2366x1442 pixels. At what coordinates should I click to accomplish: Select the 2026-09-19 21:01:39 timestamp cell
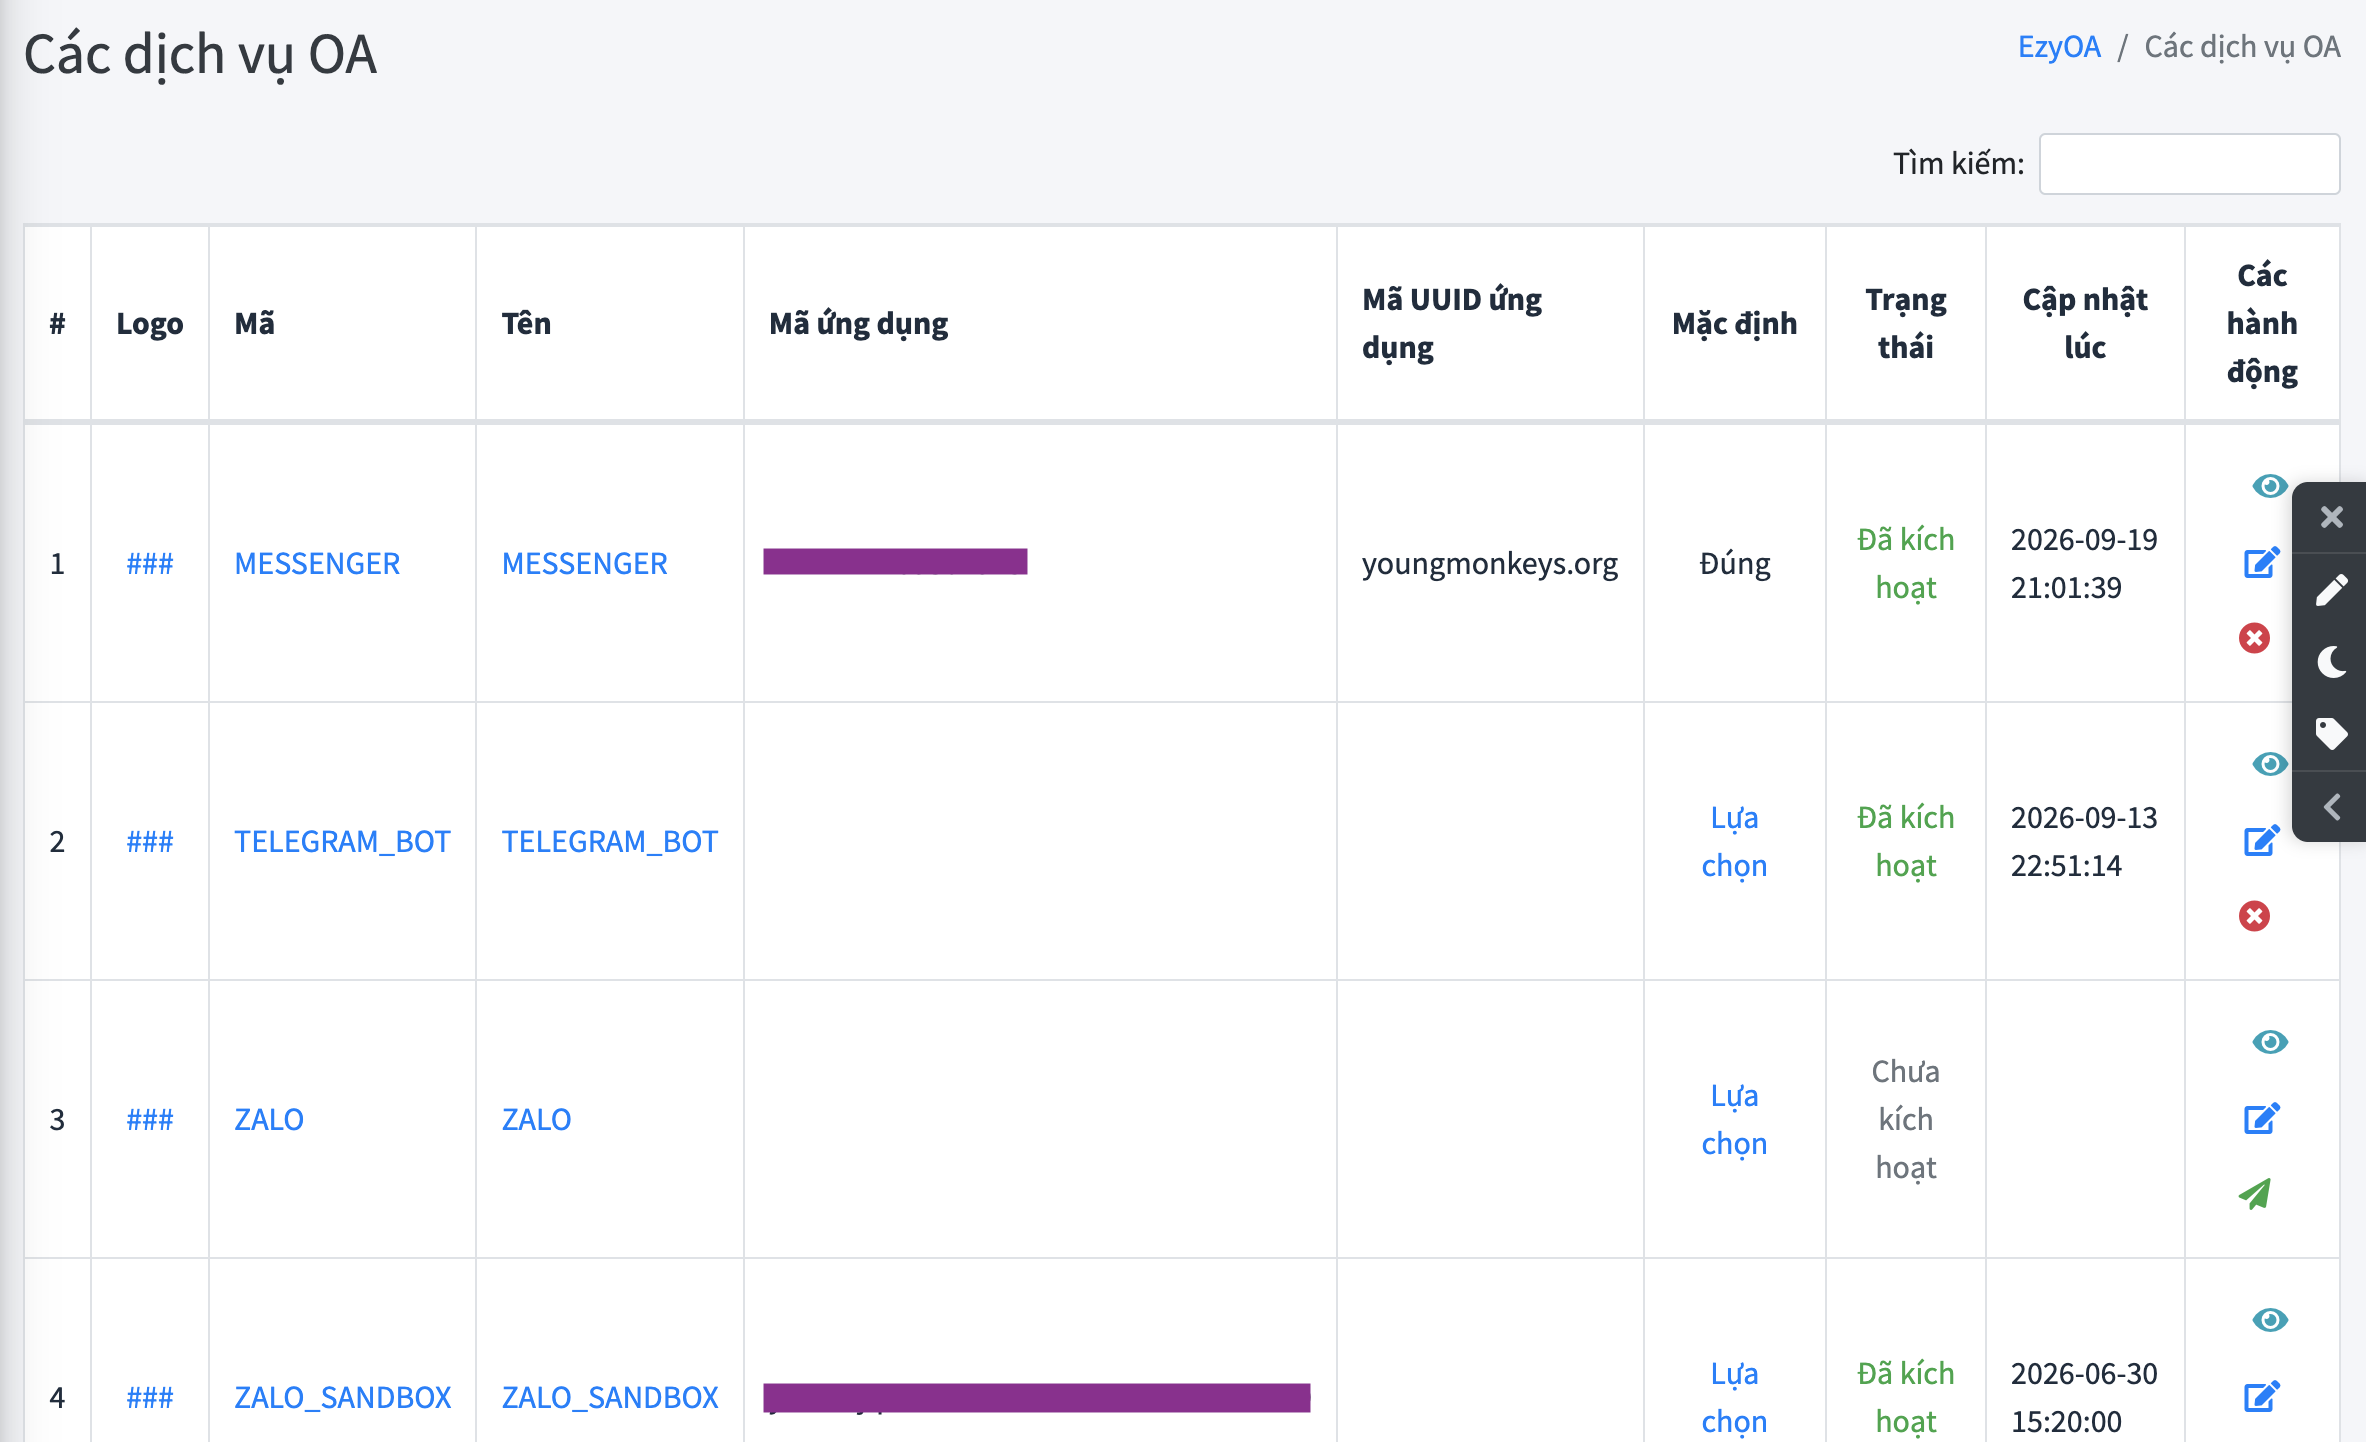[2084, 563]
